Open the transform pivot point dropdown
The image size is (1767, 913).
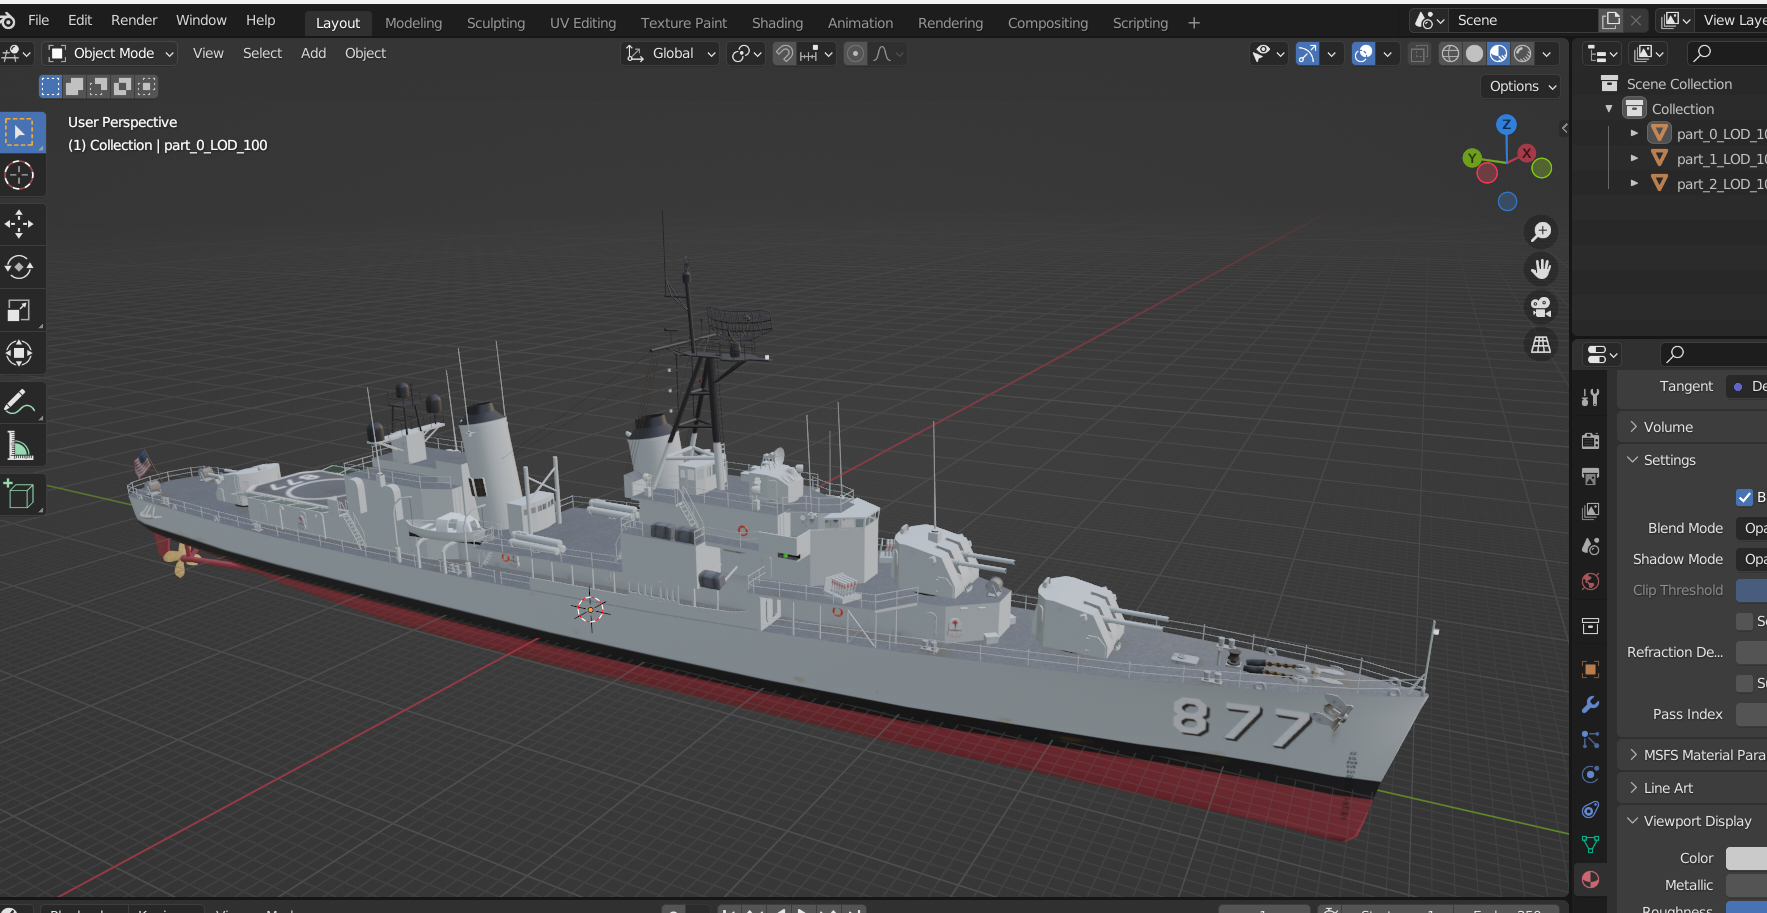tap(746, 54)
